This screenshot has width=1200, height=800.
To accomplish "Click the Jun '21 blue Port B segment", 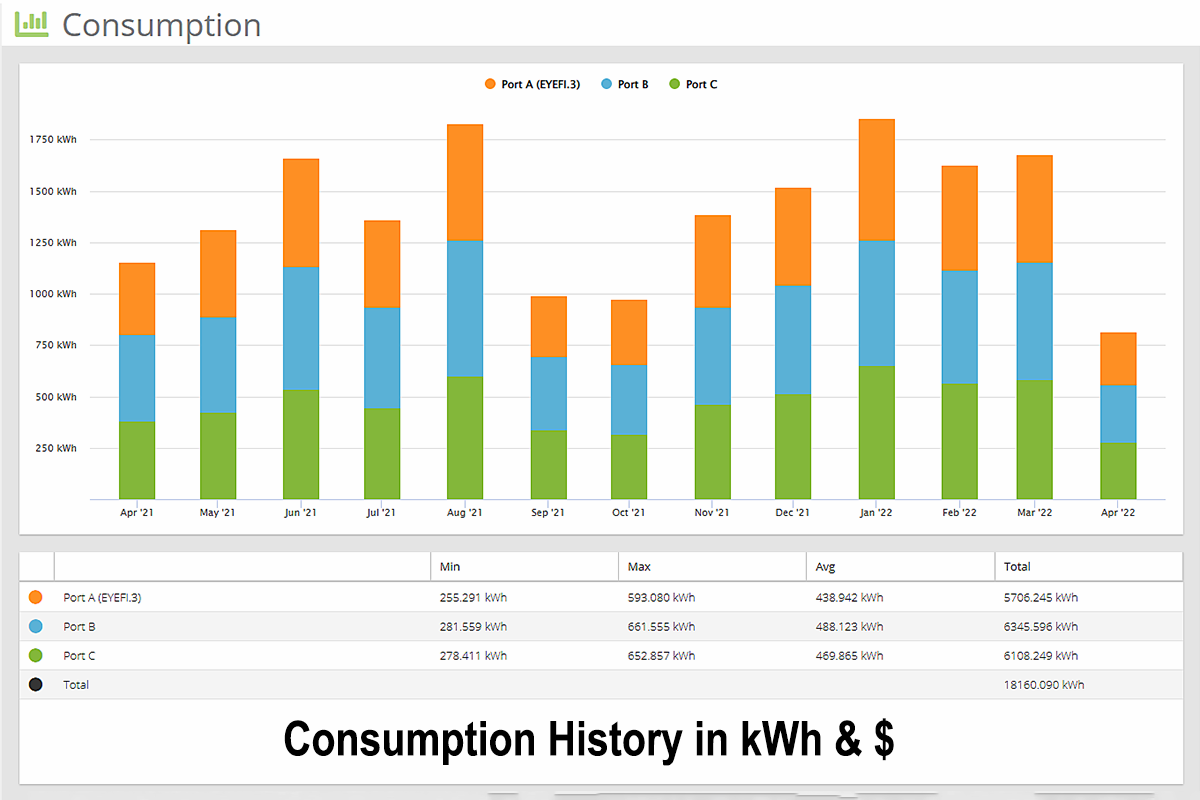I will (301, 328).
